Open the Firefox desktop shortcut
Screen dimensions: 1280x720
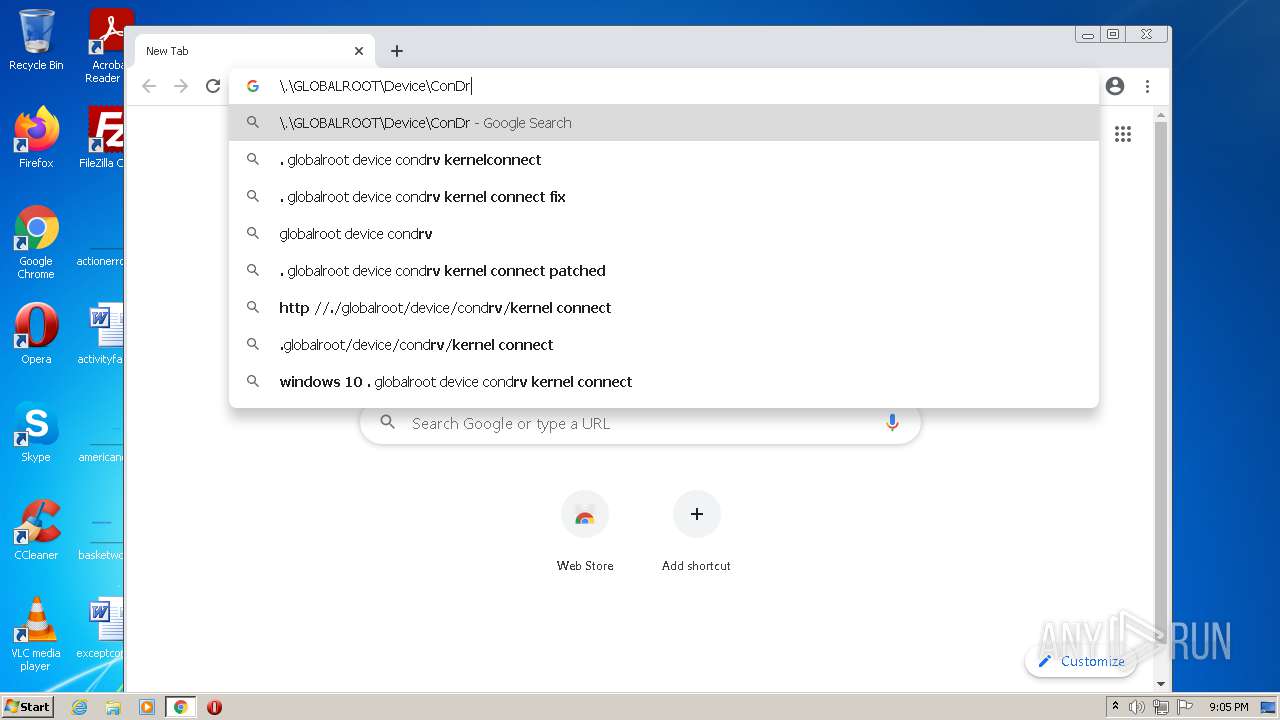click(36, 137)
